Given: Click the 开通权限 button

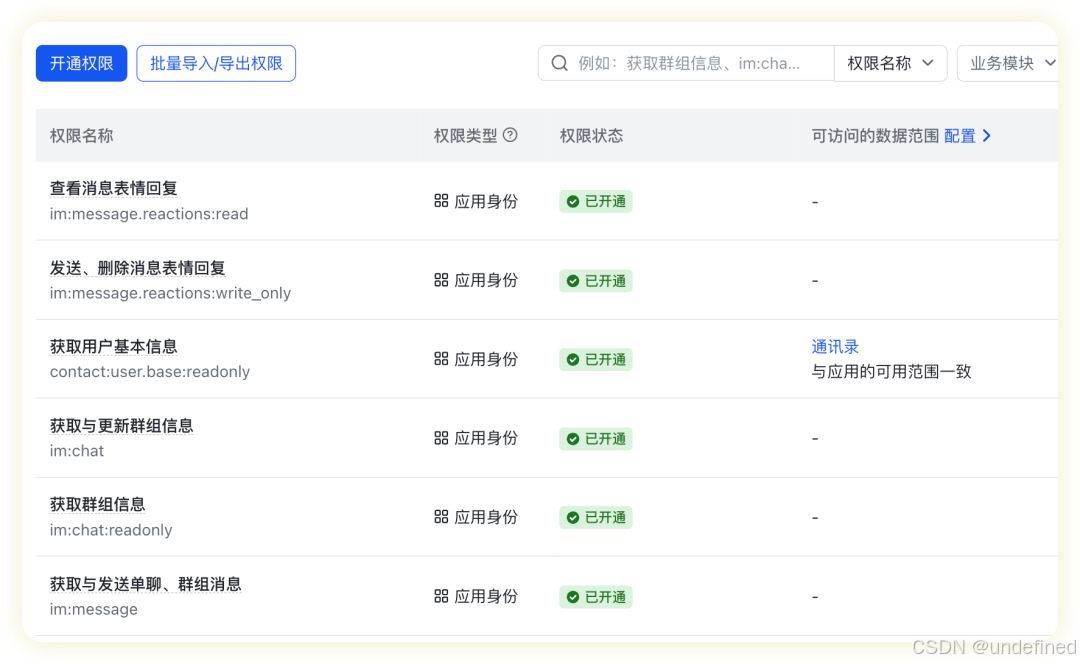Looking at the screenshot, I should (x=81, y=62).
